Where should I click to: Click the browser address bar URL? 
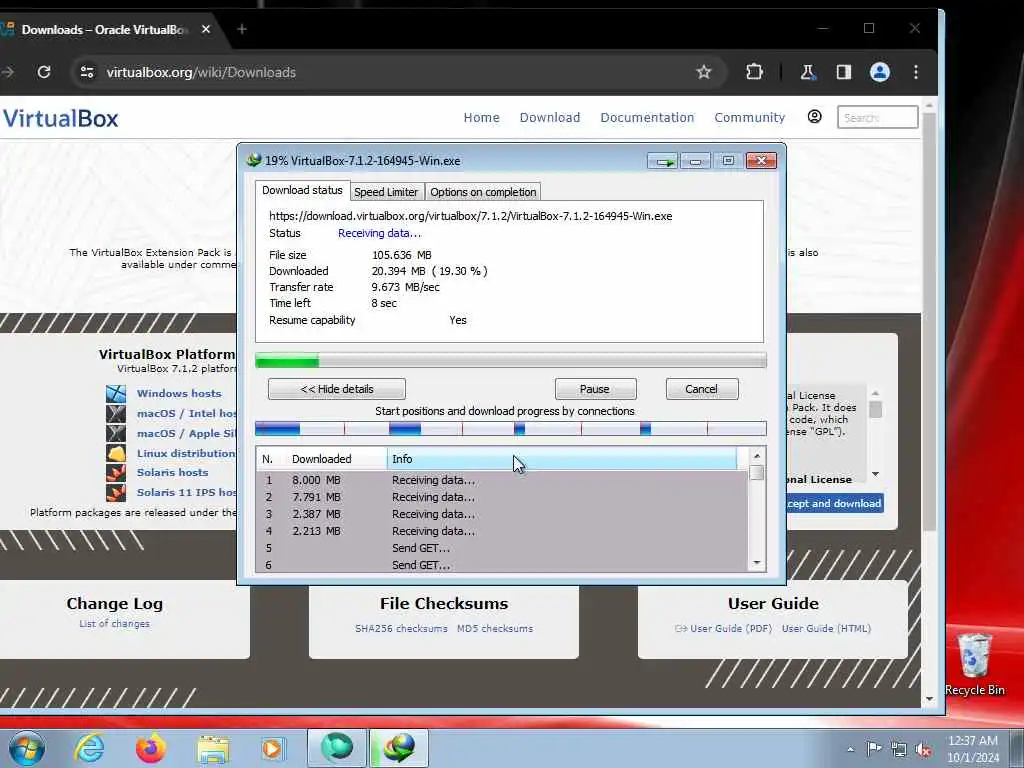click(201, 72)
